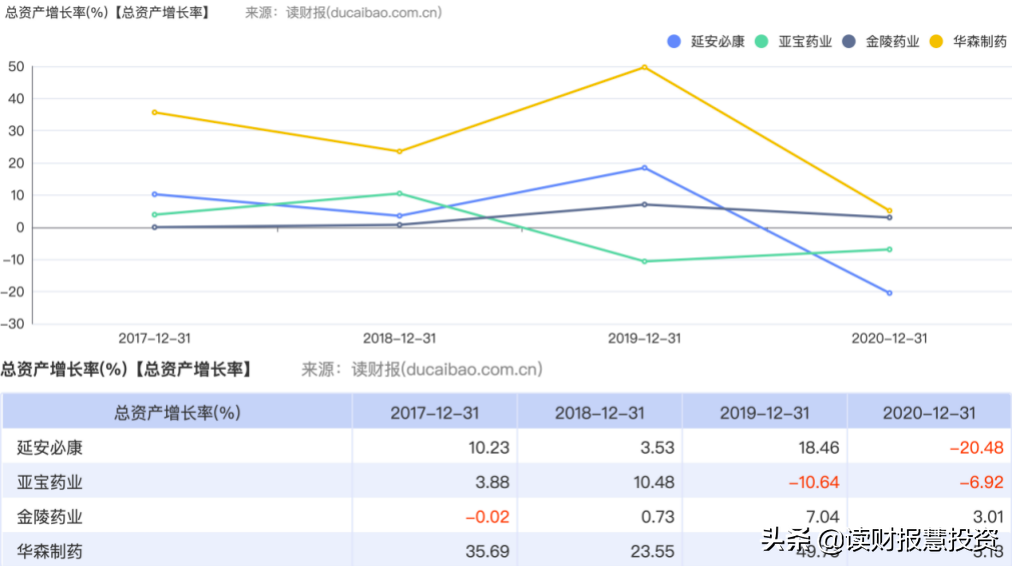1016x570 pixels.
Task: Click red table value -10.64
Action: pyautogui.click(x=813, y=483)
